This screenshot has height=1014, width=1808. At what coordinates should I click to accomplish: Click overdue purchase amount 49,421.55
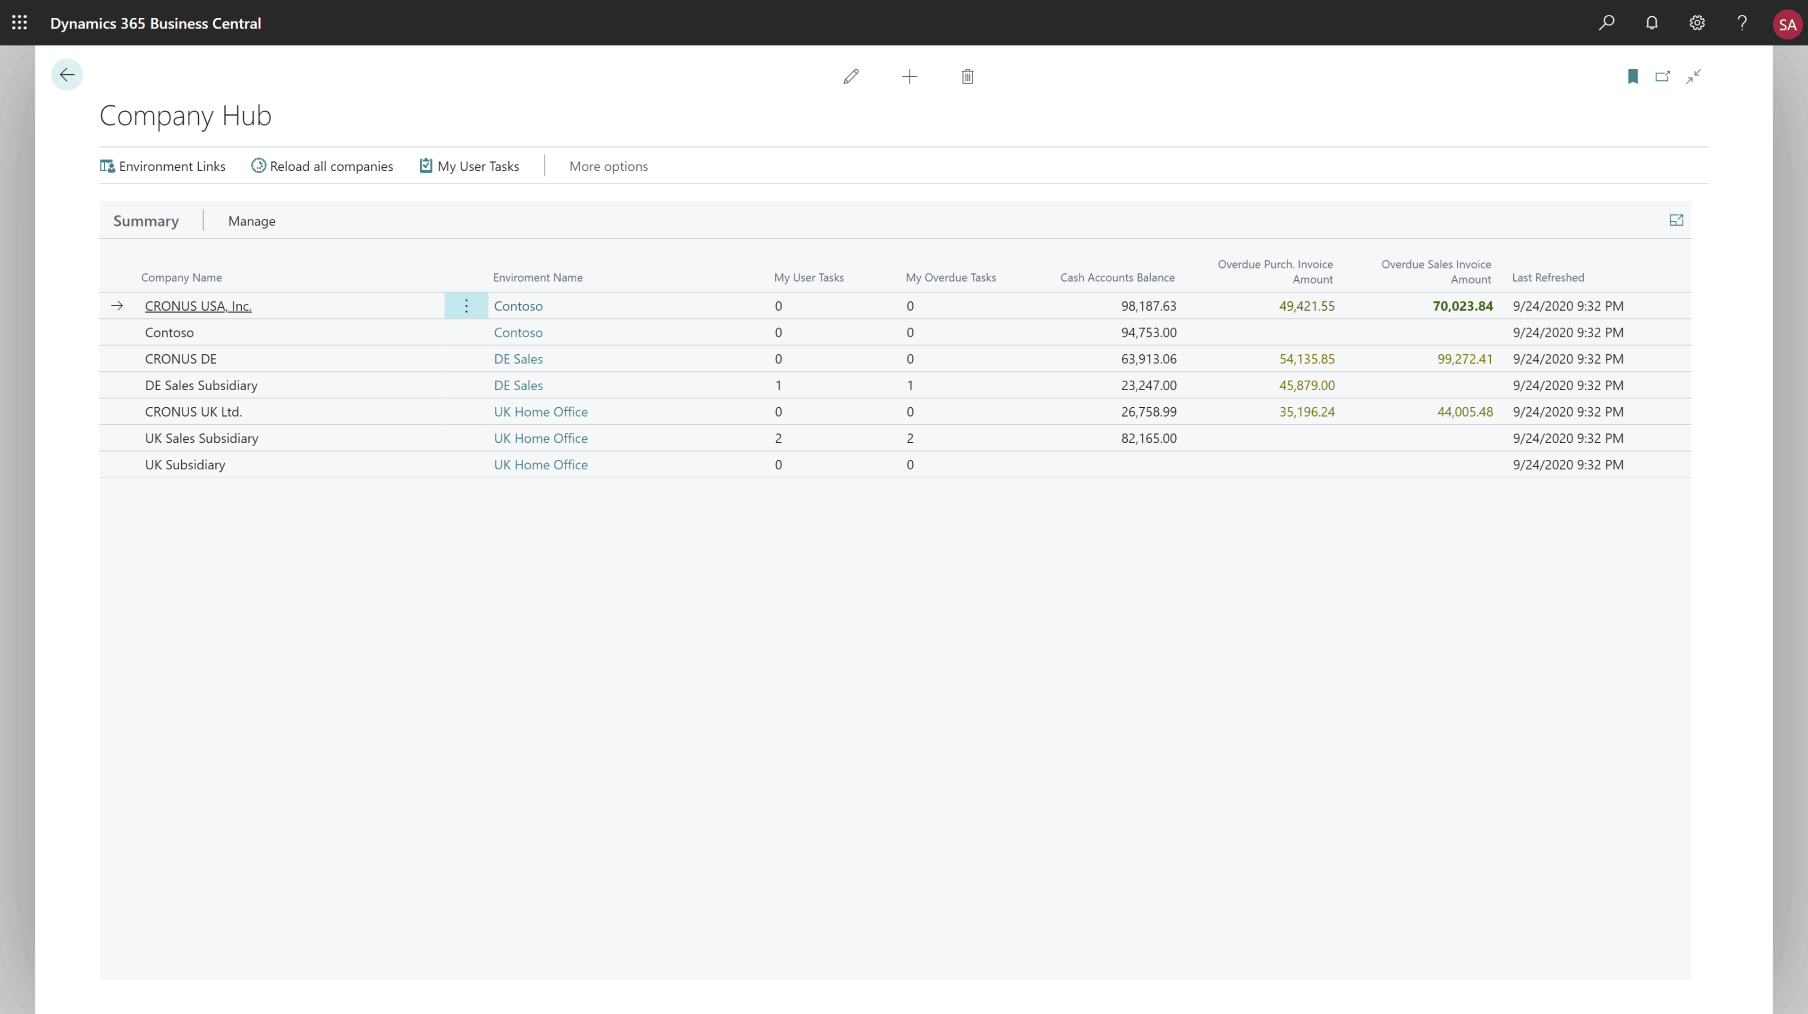1306,306
